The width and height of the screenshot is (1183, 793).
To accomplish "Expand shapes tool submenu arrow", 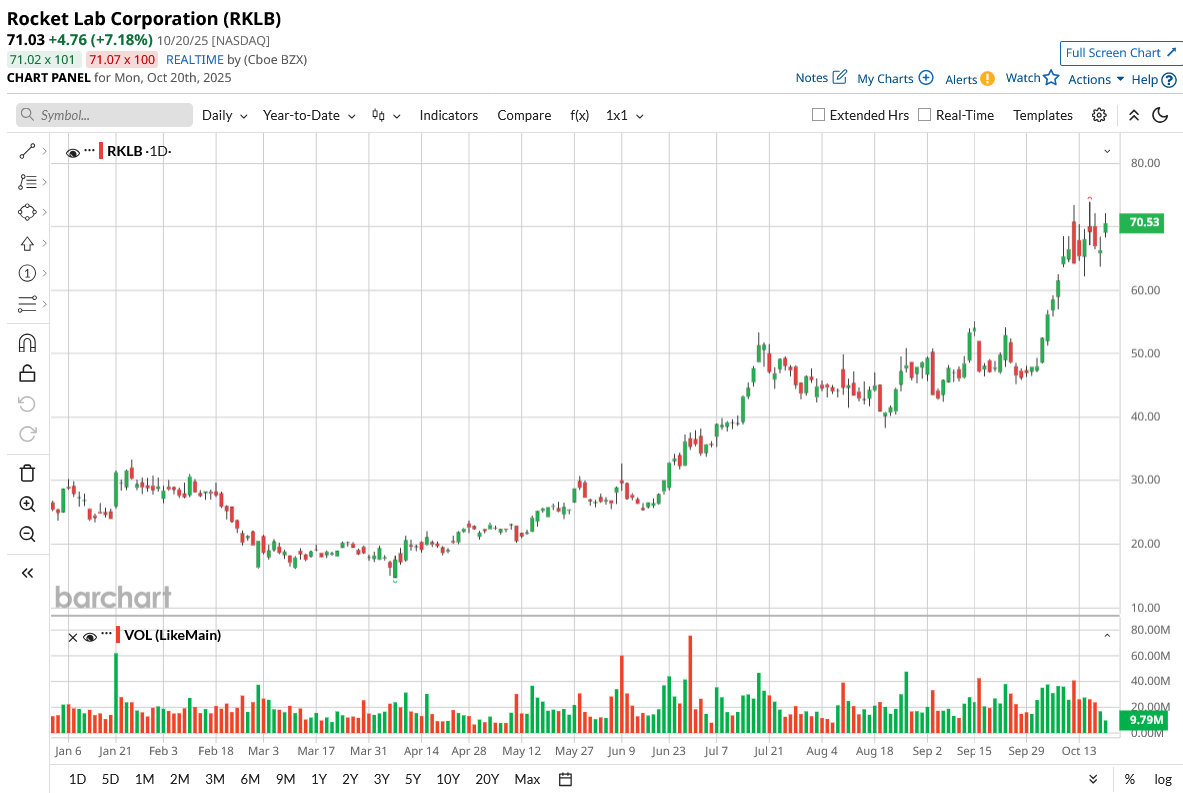I will (45, 212).
